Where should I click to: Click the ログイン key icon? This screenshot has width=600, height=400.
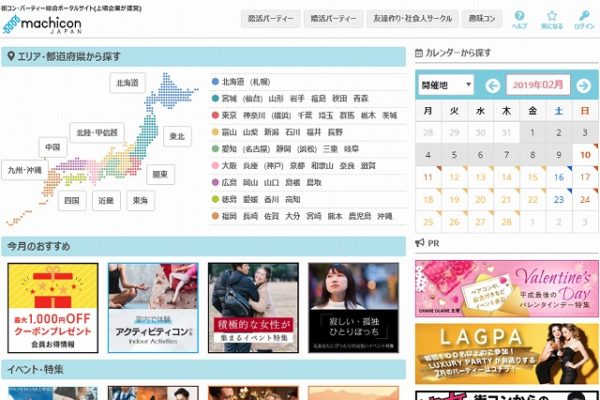click(x=585, y=19)
